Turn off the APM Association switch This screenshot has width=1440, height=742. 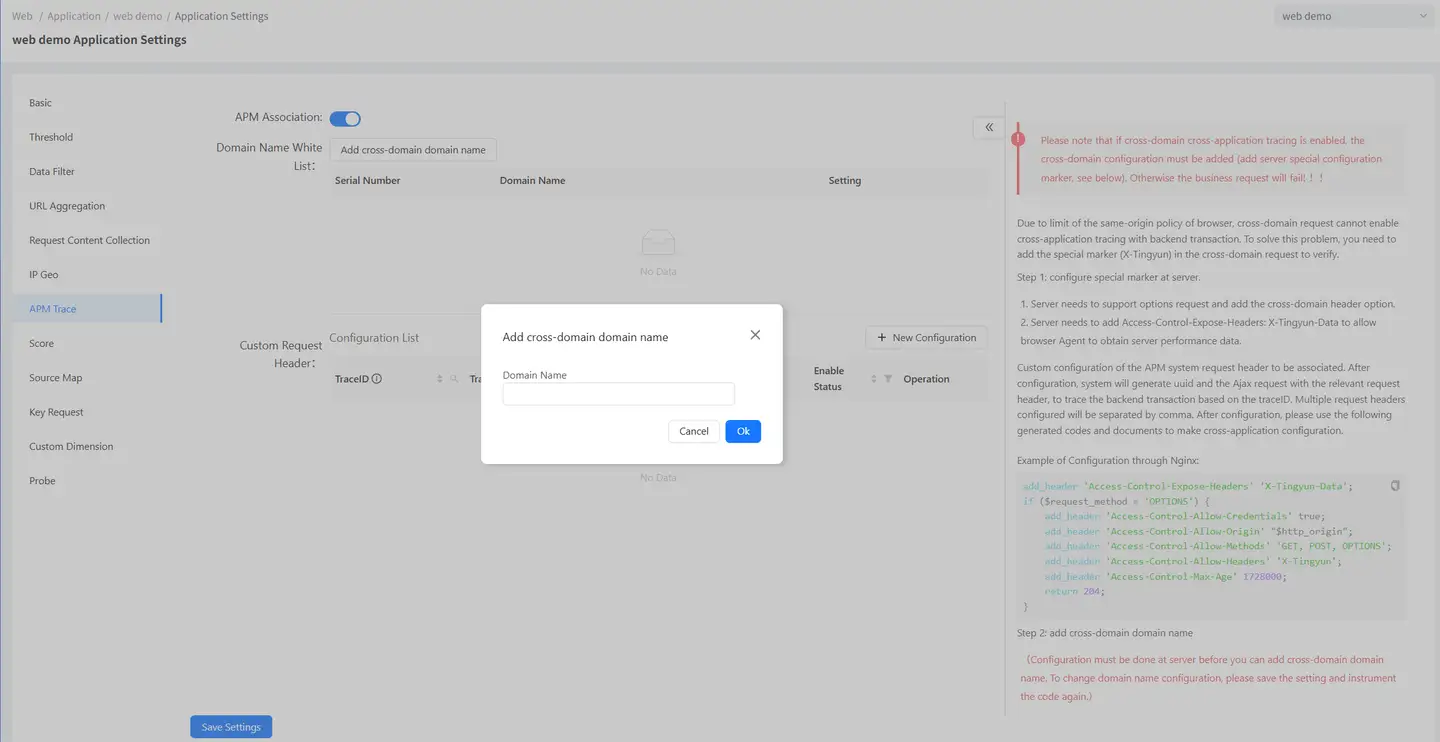pyautogui.click(x=345, y=119)
